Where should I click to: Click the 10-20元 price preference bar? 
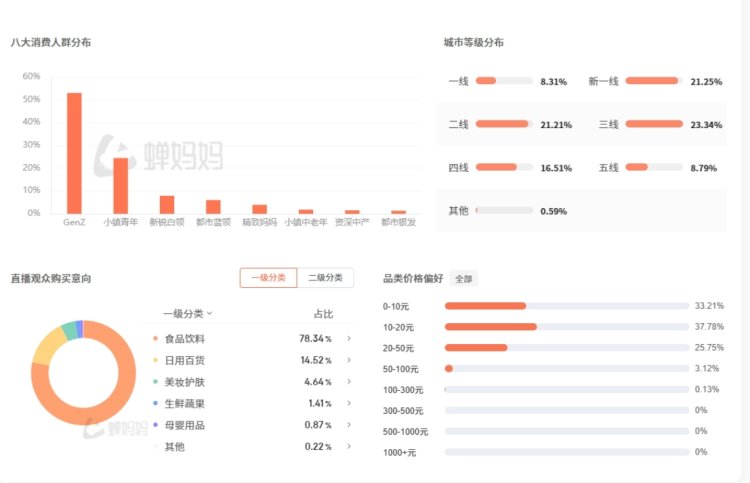(x=567, y=327)
